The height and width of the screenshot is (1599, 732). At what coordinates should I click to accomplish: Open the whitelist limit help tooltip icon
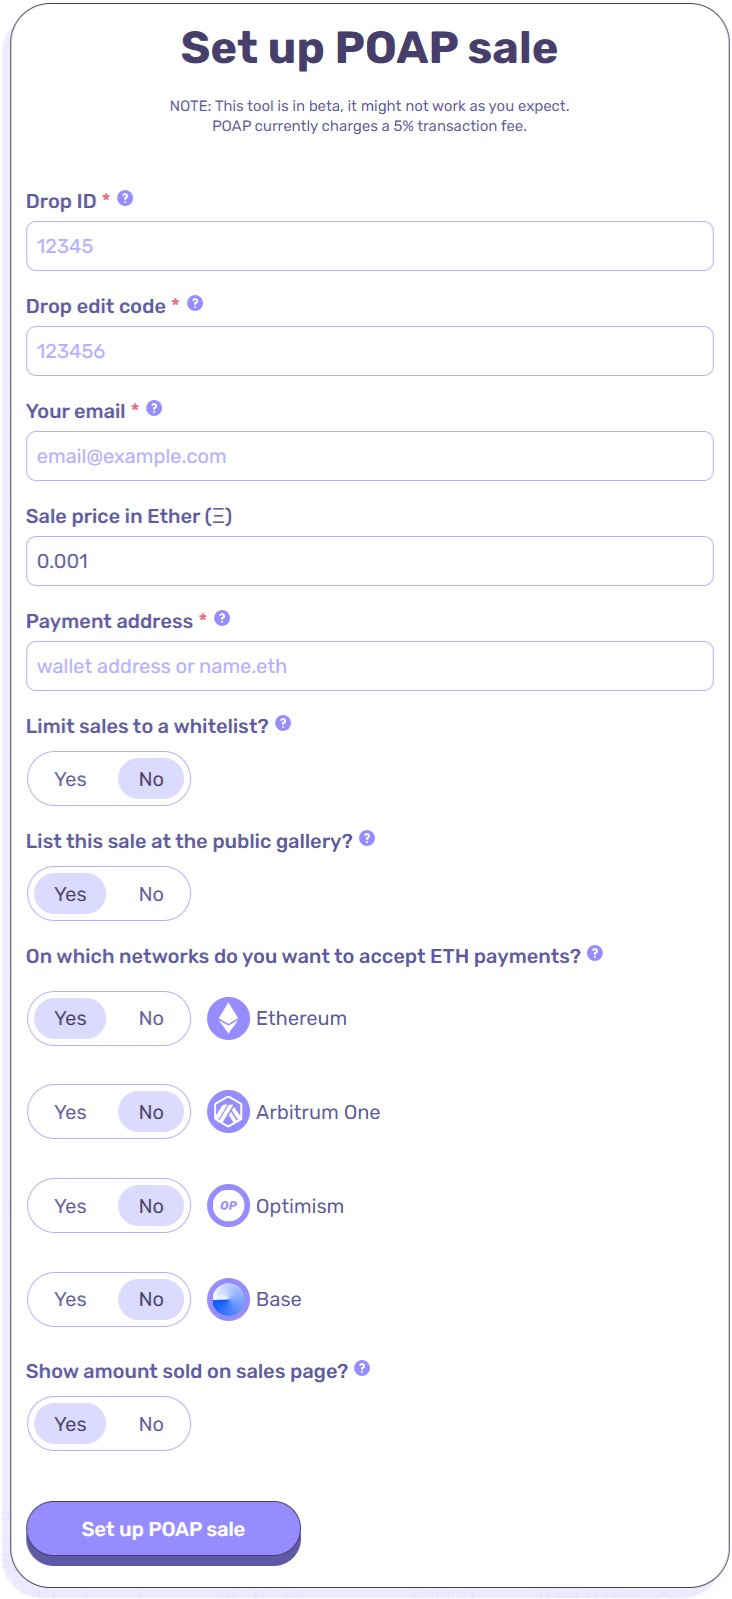click(283, 723)
